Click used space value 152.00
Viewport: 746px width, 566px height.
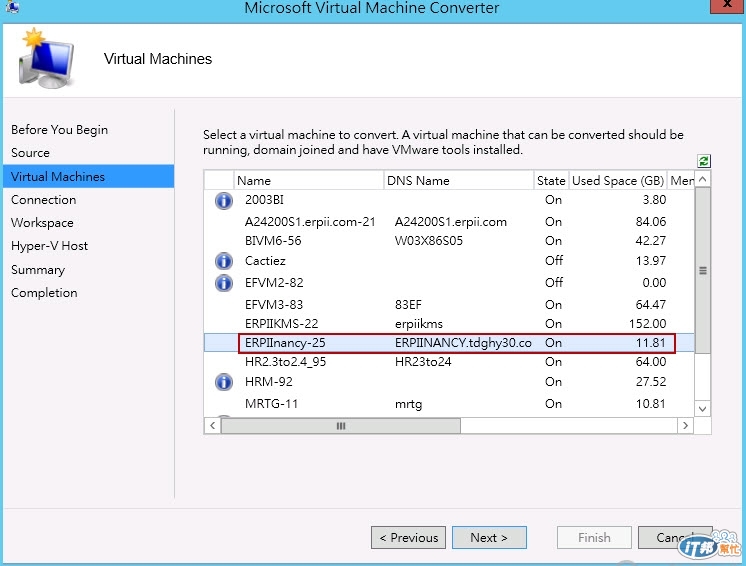(x=648, y=324)
